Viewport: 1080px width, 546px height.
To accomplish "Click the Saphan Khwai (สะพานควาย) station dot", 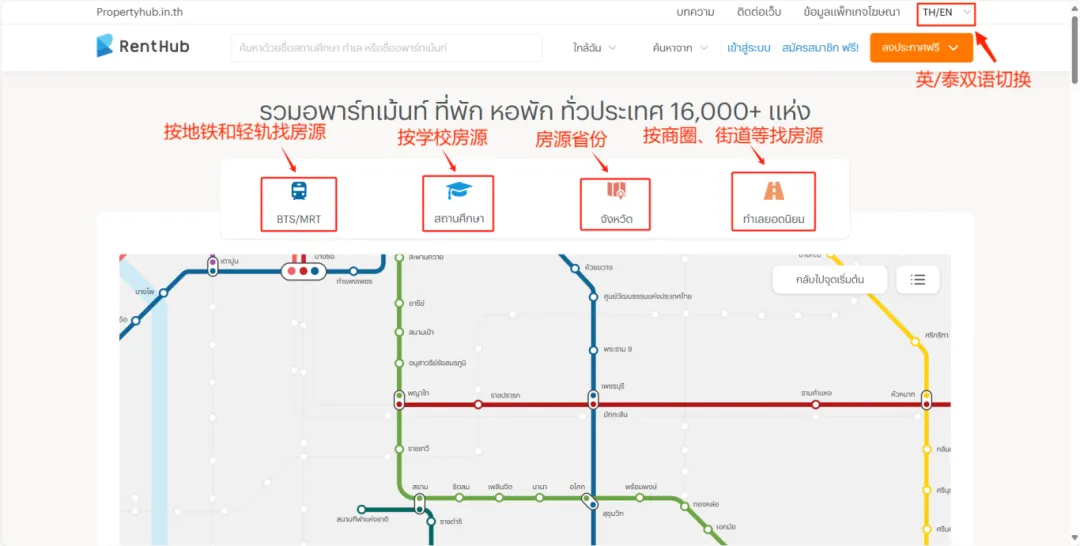I will pos(399,258).
